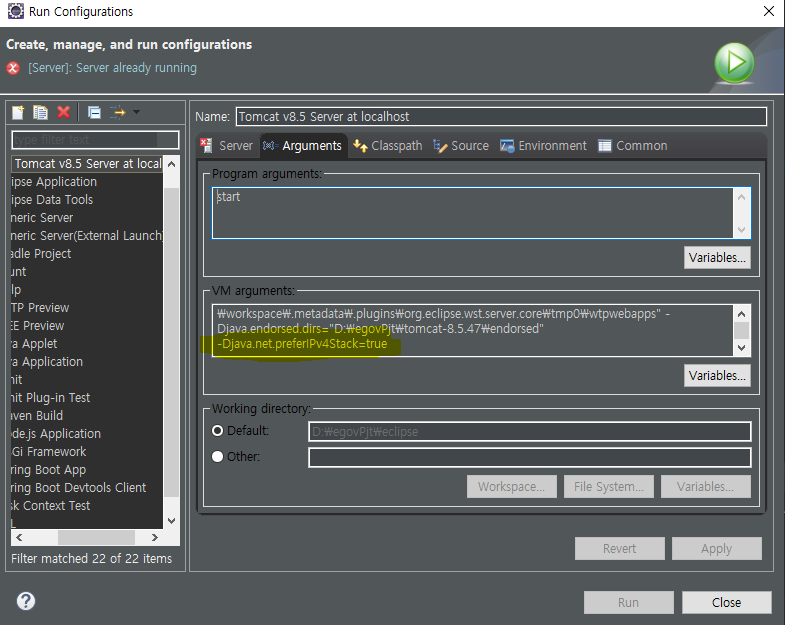Click the -Djava.net.preferIPv4Stack=true text
This screenshot has width=785, height=625.
(302, 344)
